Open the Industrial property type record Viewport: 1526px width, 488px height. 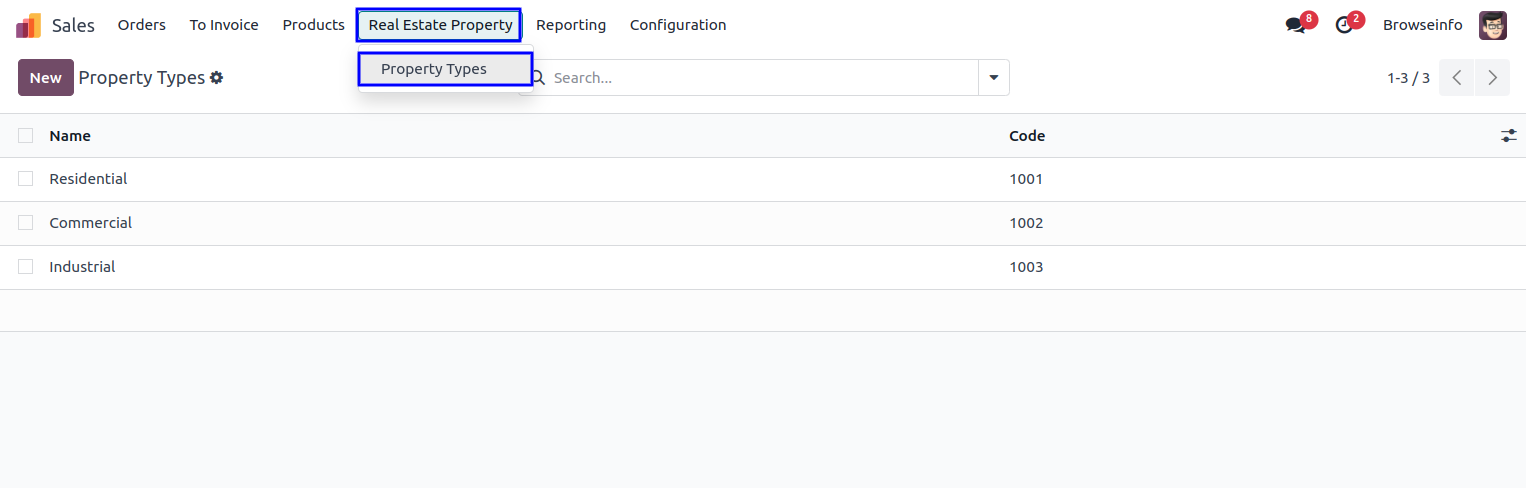click(82, 267)
